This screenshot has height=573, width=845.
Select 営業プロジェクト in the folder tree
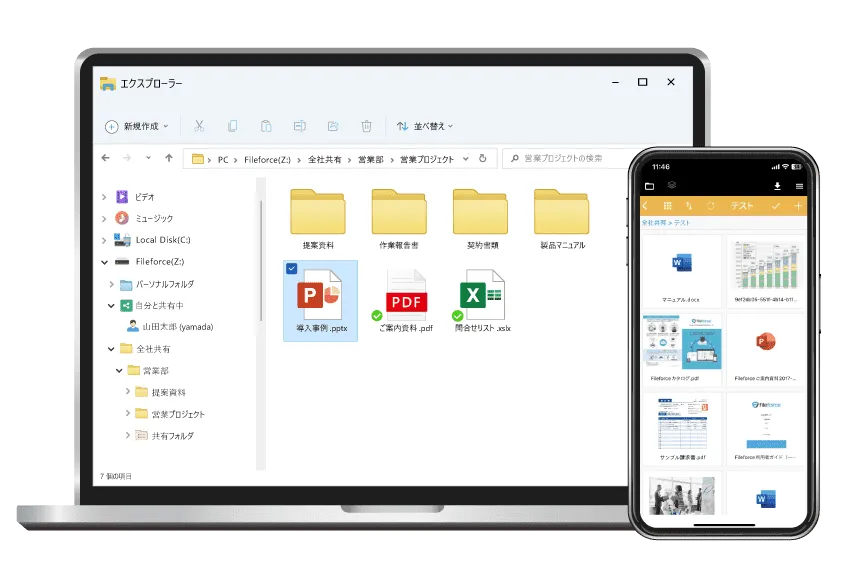(177, 414)
